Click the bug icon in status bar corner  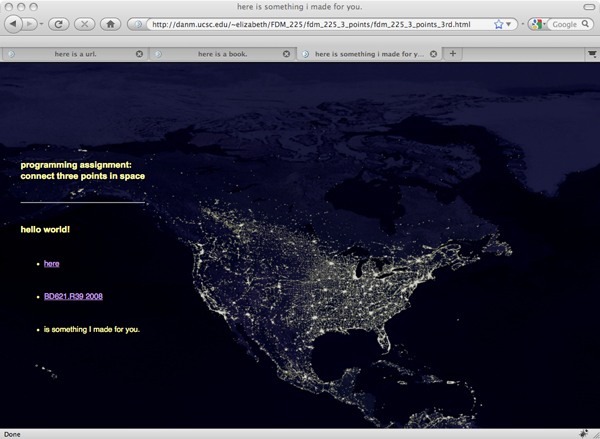584,433
